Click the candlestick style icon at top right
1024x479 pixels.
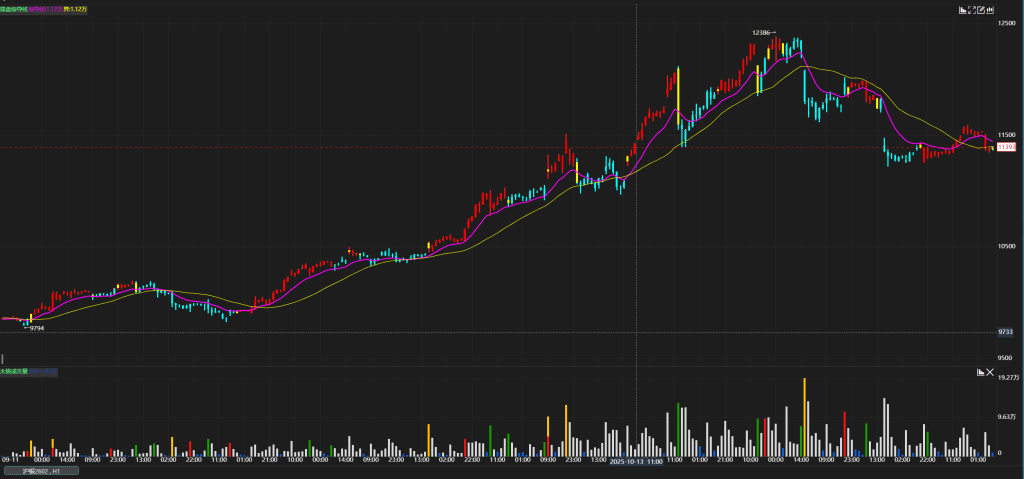point(991,10)
